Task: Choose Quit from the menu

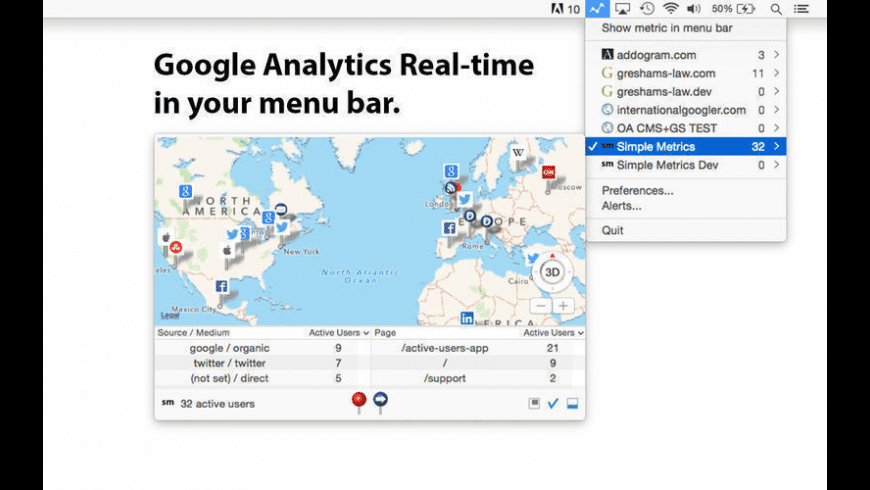Action: (x=613, y=230)
